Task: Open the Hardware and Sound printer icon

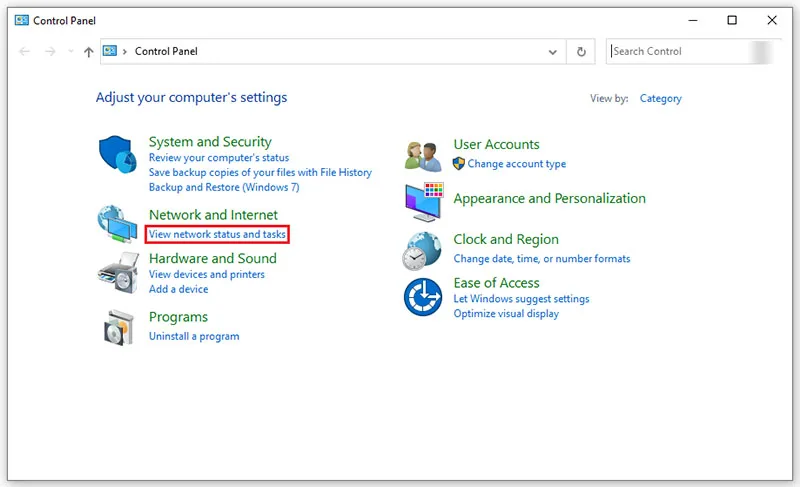Action: pos(118,273)
